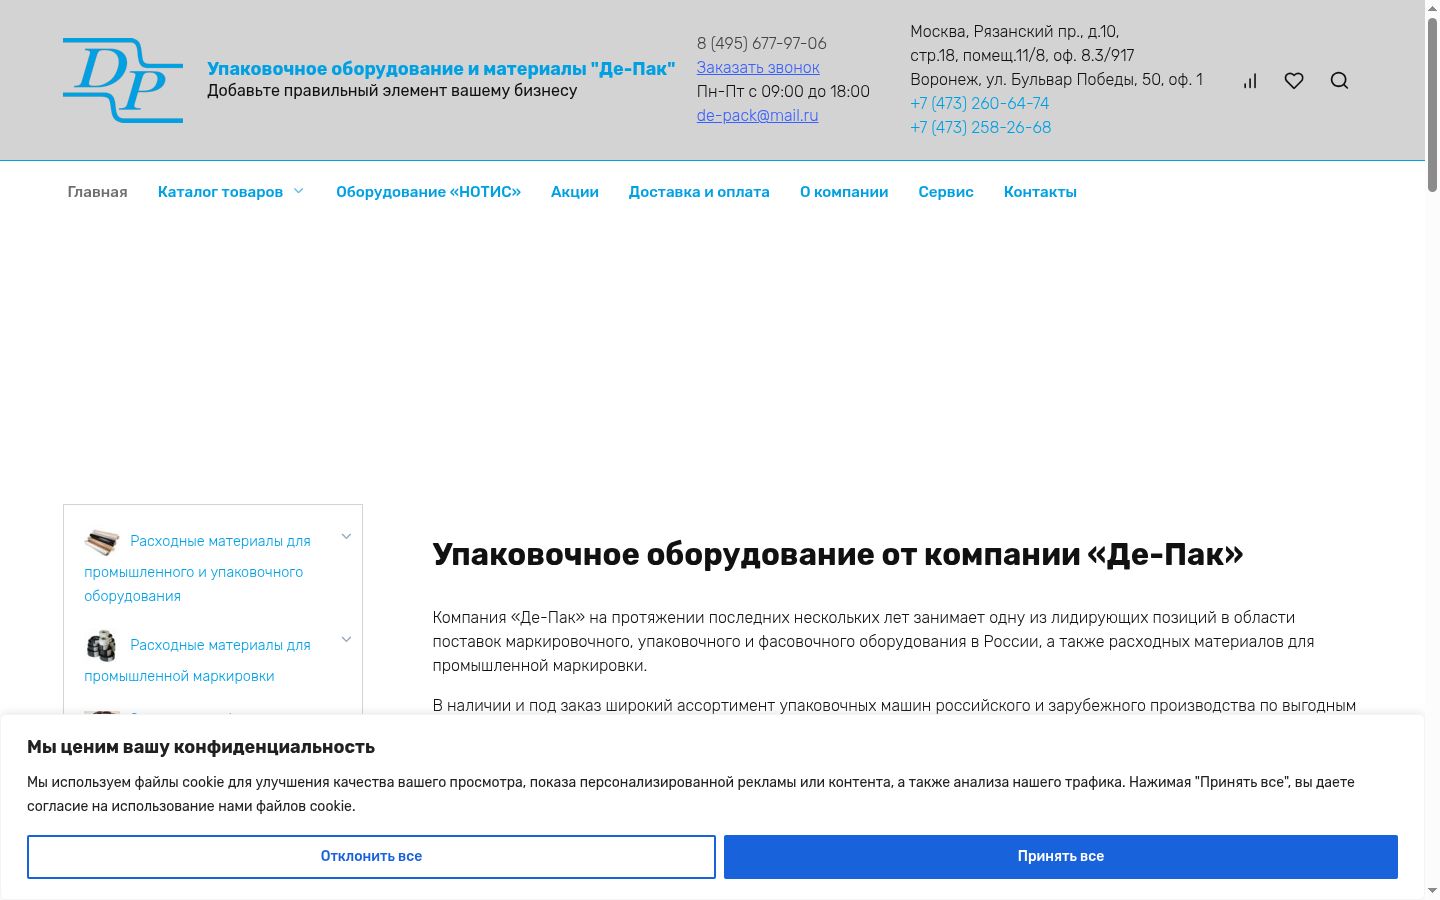Open the «О компании» menu item

[844, 192]
